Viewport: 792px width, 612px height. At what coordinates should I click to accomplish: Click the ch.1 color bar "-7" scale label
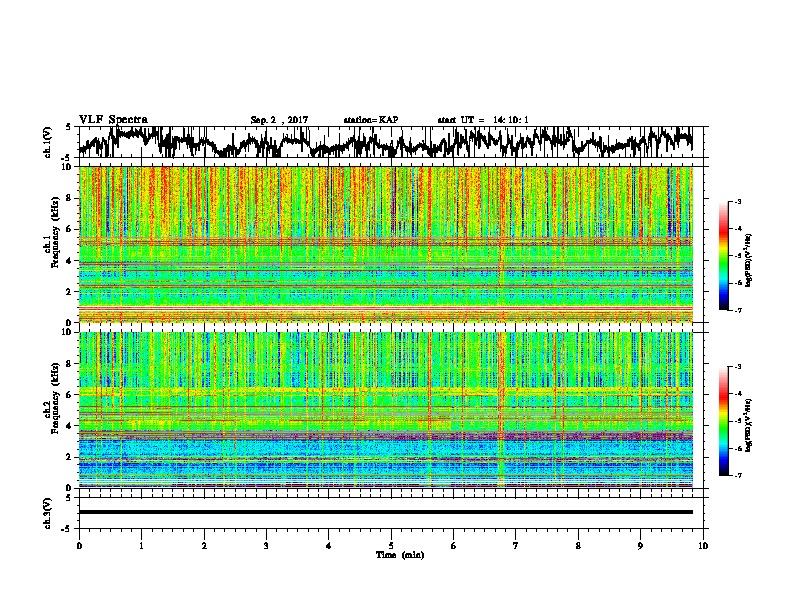pos(738,310)
